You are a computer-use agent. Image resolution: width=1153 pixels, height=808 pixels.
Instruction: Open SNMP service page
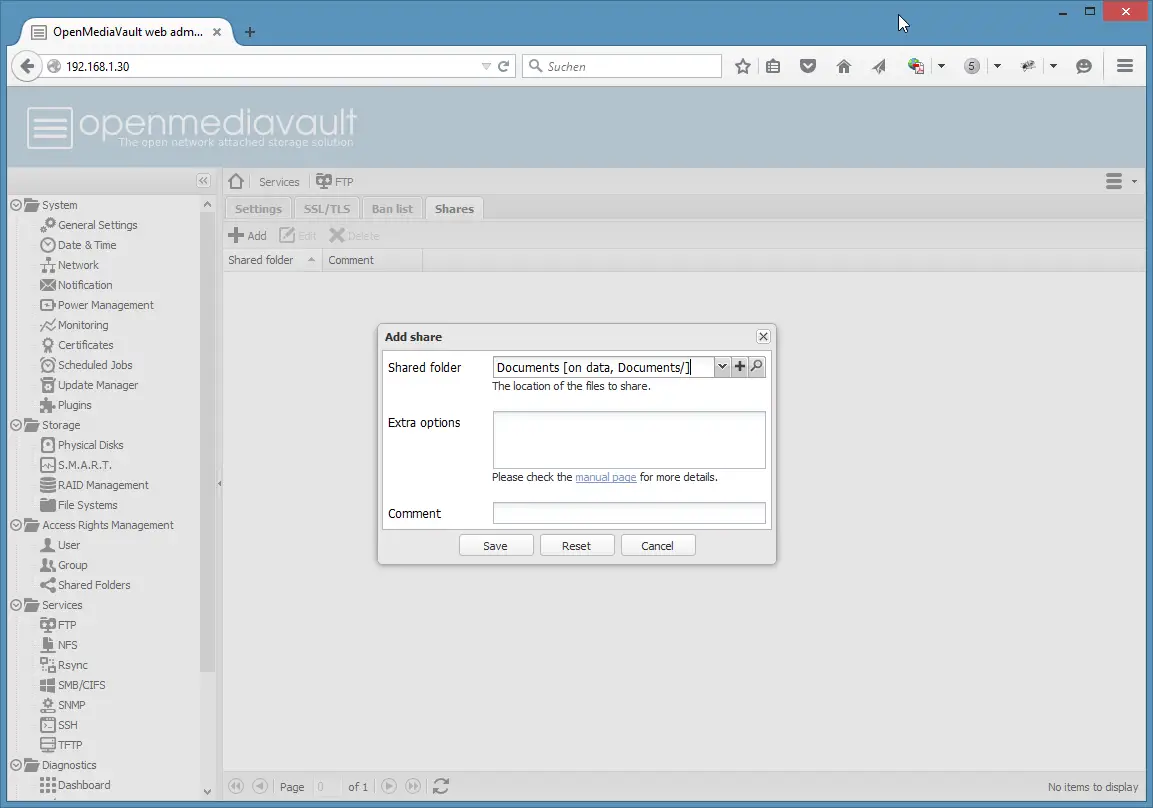71,705
